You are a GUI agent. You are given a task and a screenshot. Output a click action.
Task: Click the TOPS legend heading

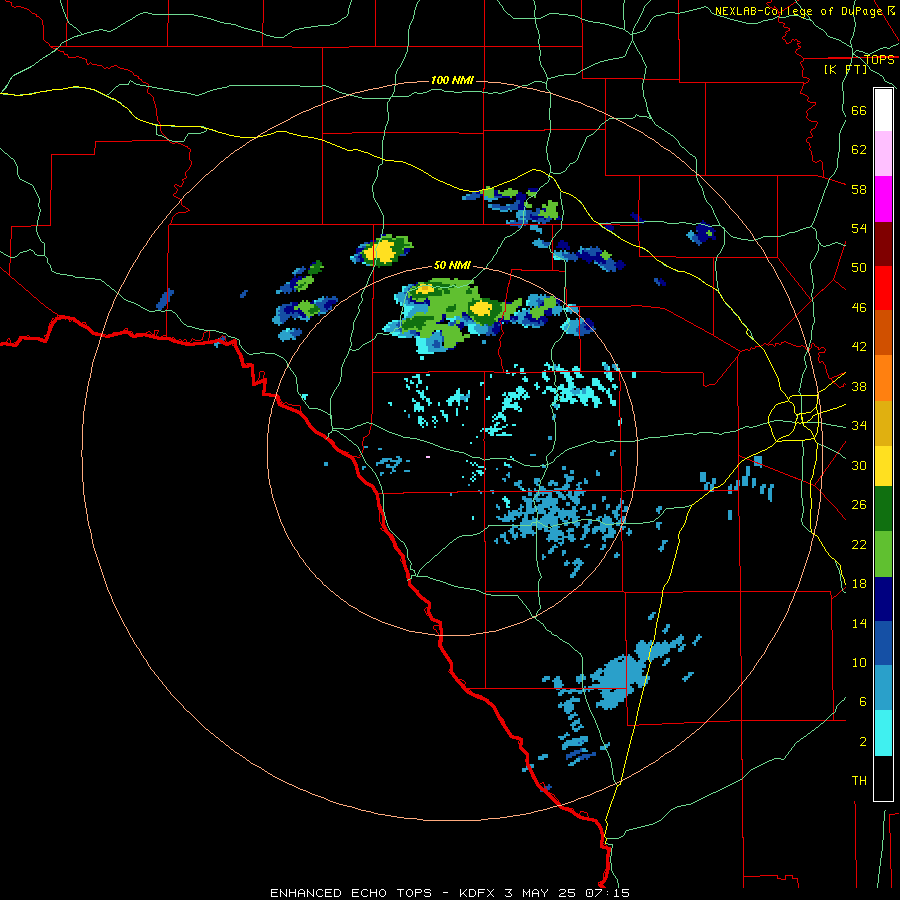879,59
